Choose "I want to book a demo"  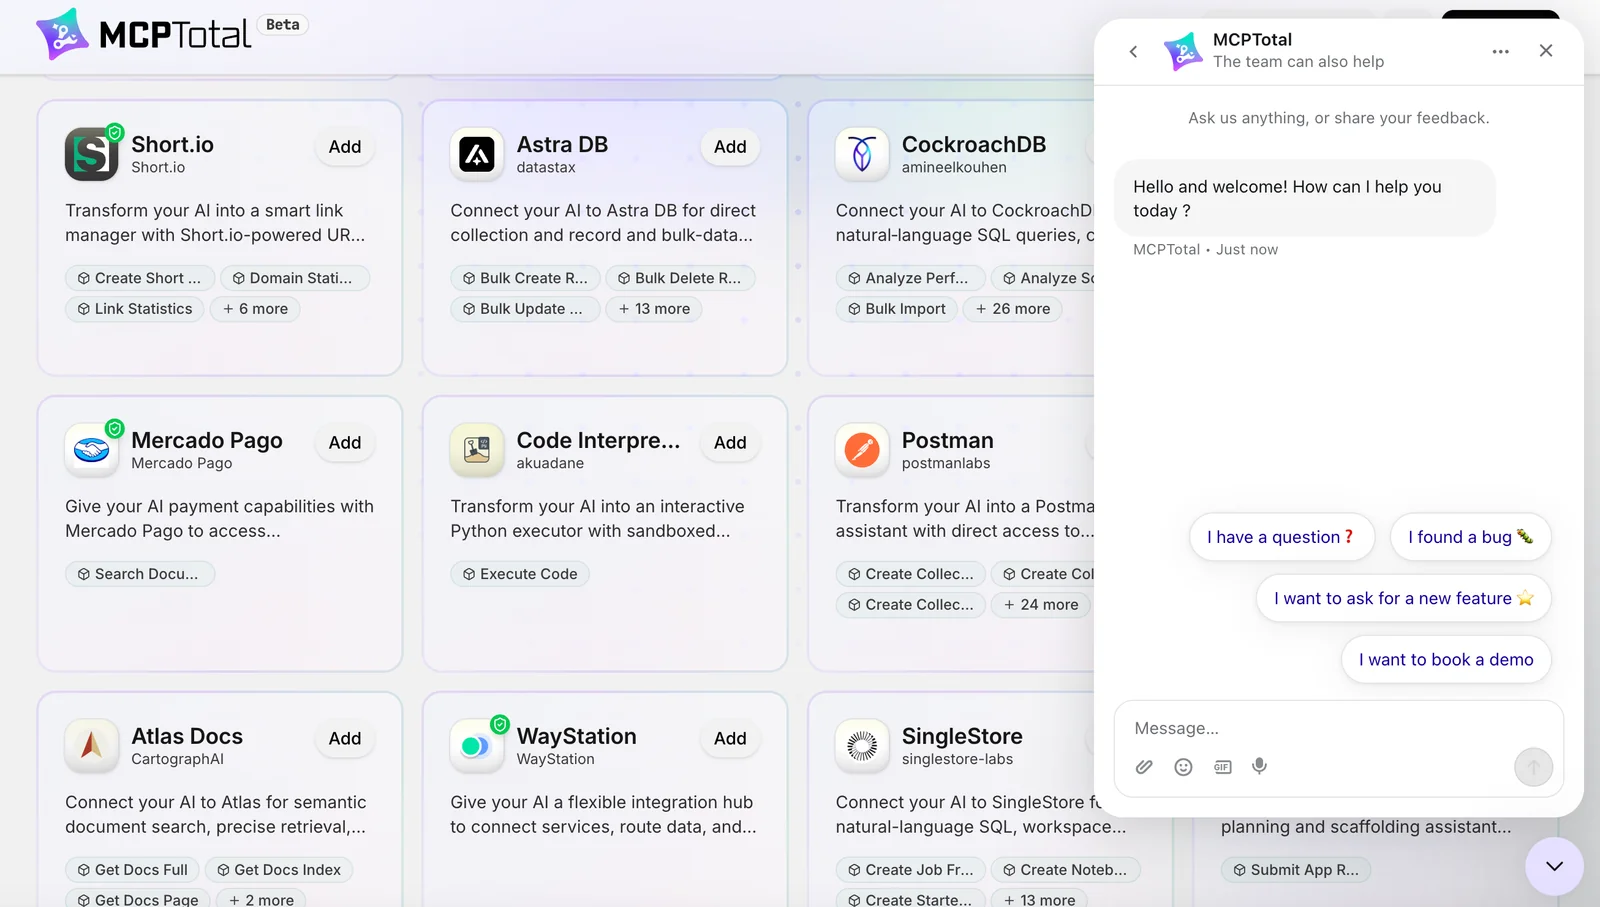(1445, 660)
